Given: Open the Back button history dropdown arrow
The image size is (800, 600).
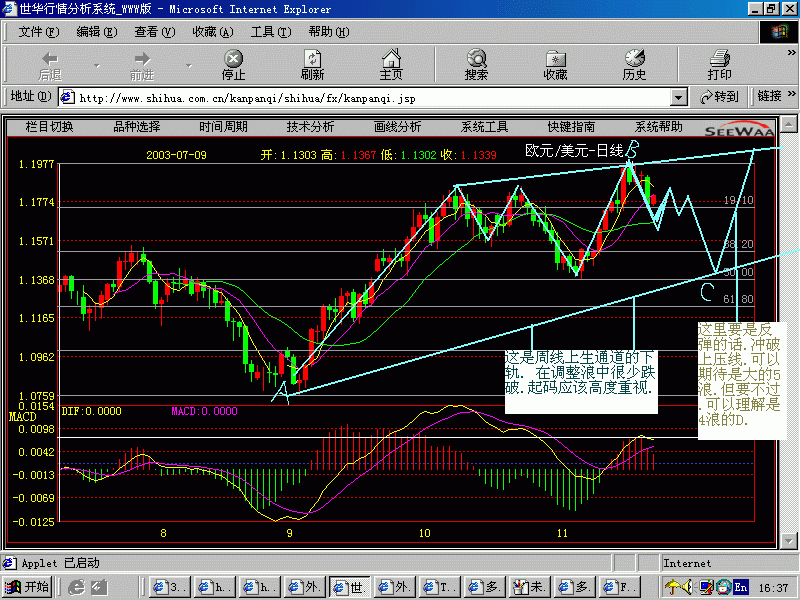Looking at the screenshot, I should (97, 66).
